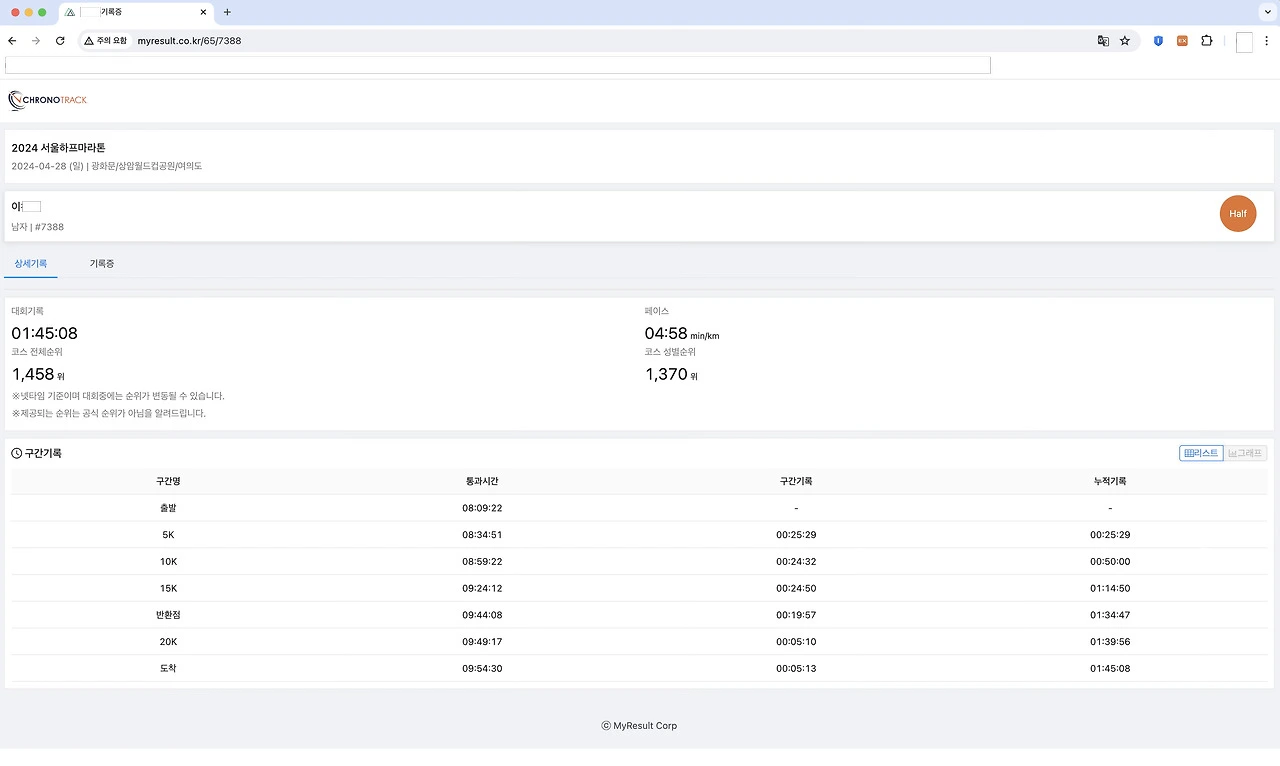
Task: Click the 00:05:13 split record
Action: pos(796,668)
